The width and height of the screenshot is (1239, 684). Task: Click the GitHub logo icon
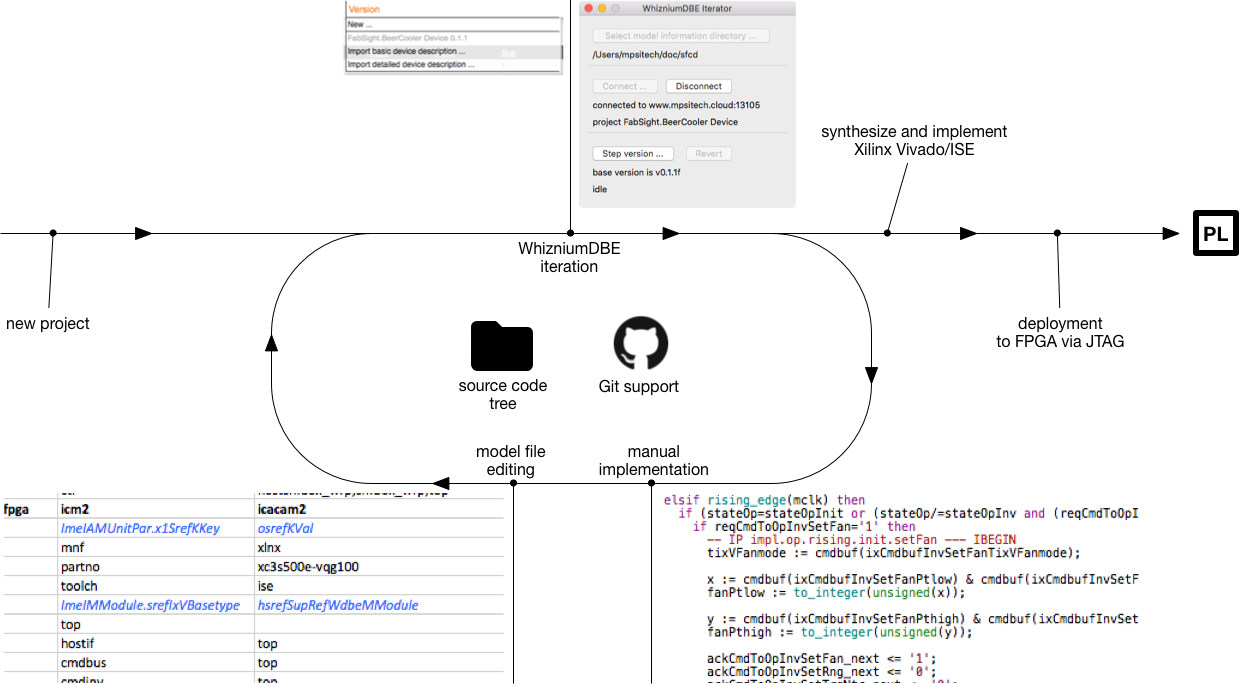point(639,343)
